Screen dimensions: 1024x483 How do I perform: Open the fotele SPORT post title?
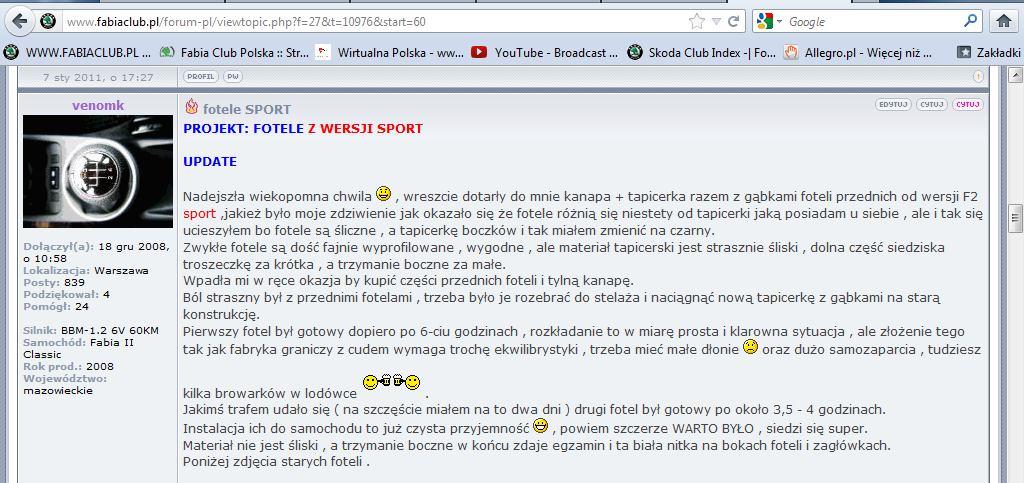[x=247, y=110]
